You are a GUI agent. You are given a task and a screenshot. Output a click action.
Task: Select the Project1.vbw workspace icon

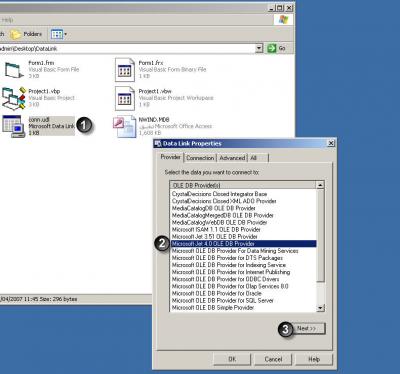point(125,98)
